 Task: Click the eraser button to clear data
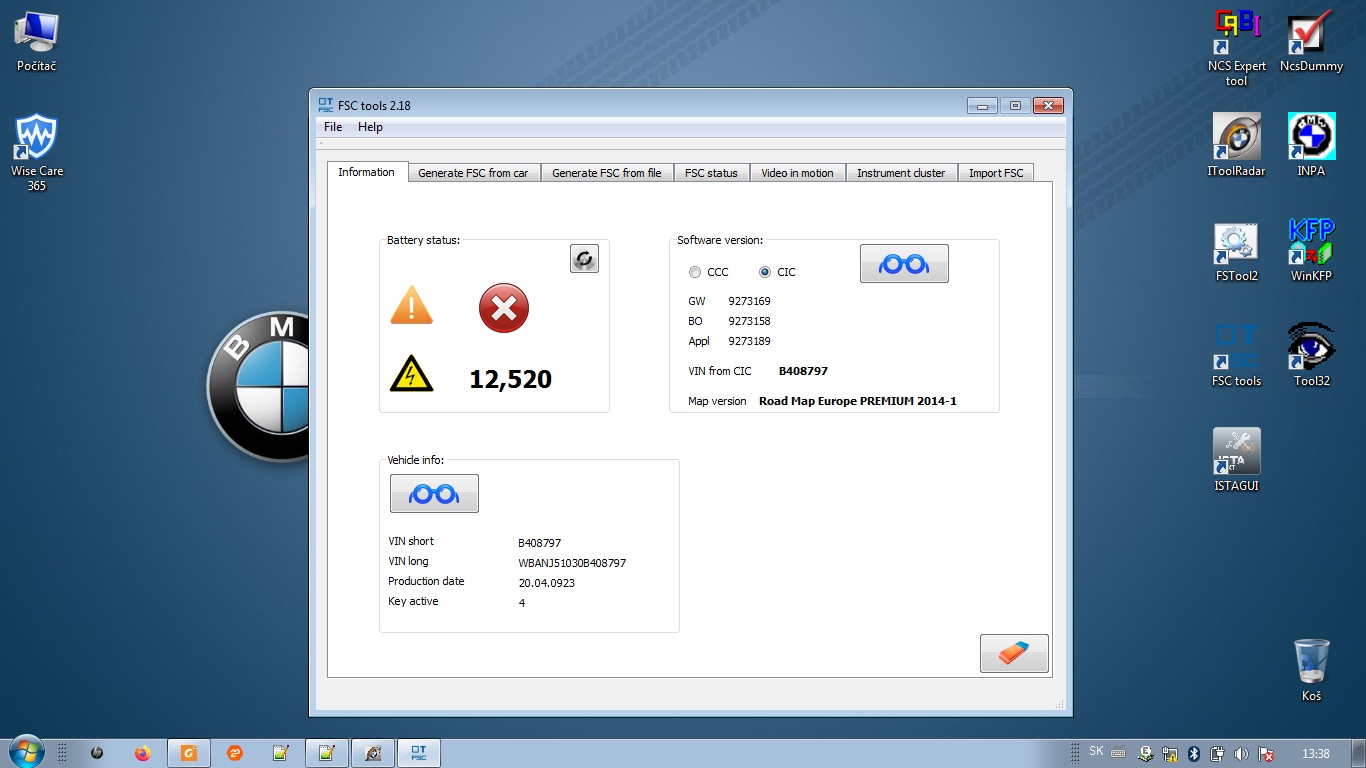(x=1014, y=653)
